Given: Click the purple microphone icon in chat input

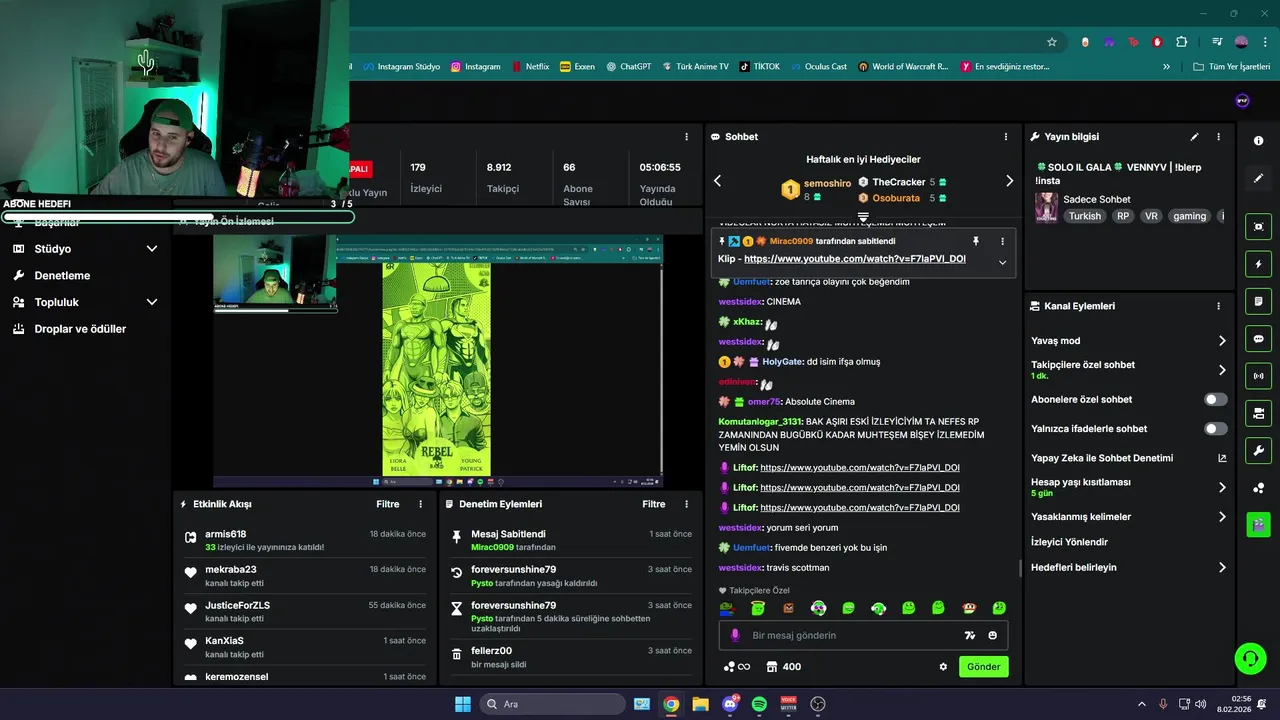Looking at the screenshot, I should [x=735, y=635].
